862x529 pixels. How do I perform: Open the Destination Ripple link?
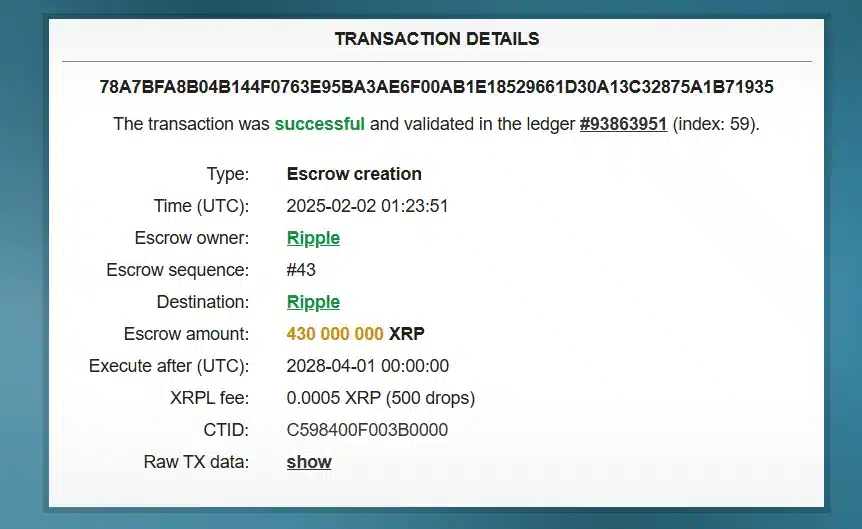point(313,302)
